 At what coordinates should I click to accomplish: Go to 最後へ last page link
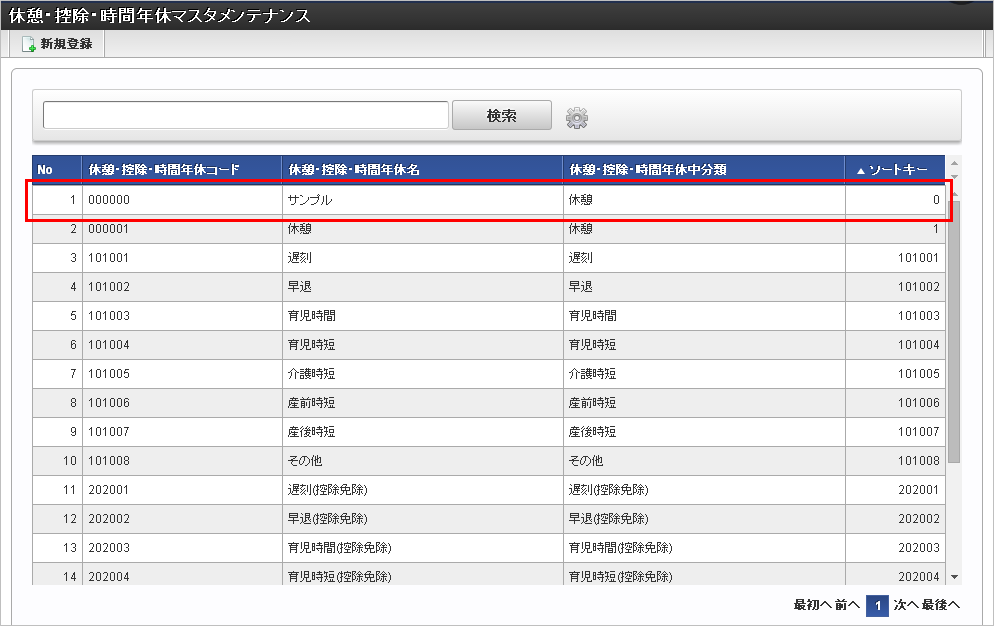pos(941,604)
